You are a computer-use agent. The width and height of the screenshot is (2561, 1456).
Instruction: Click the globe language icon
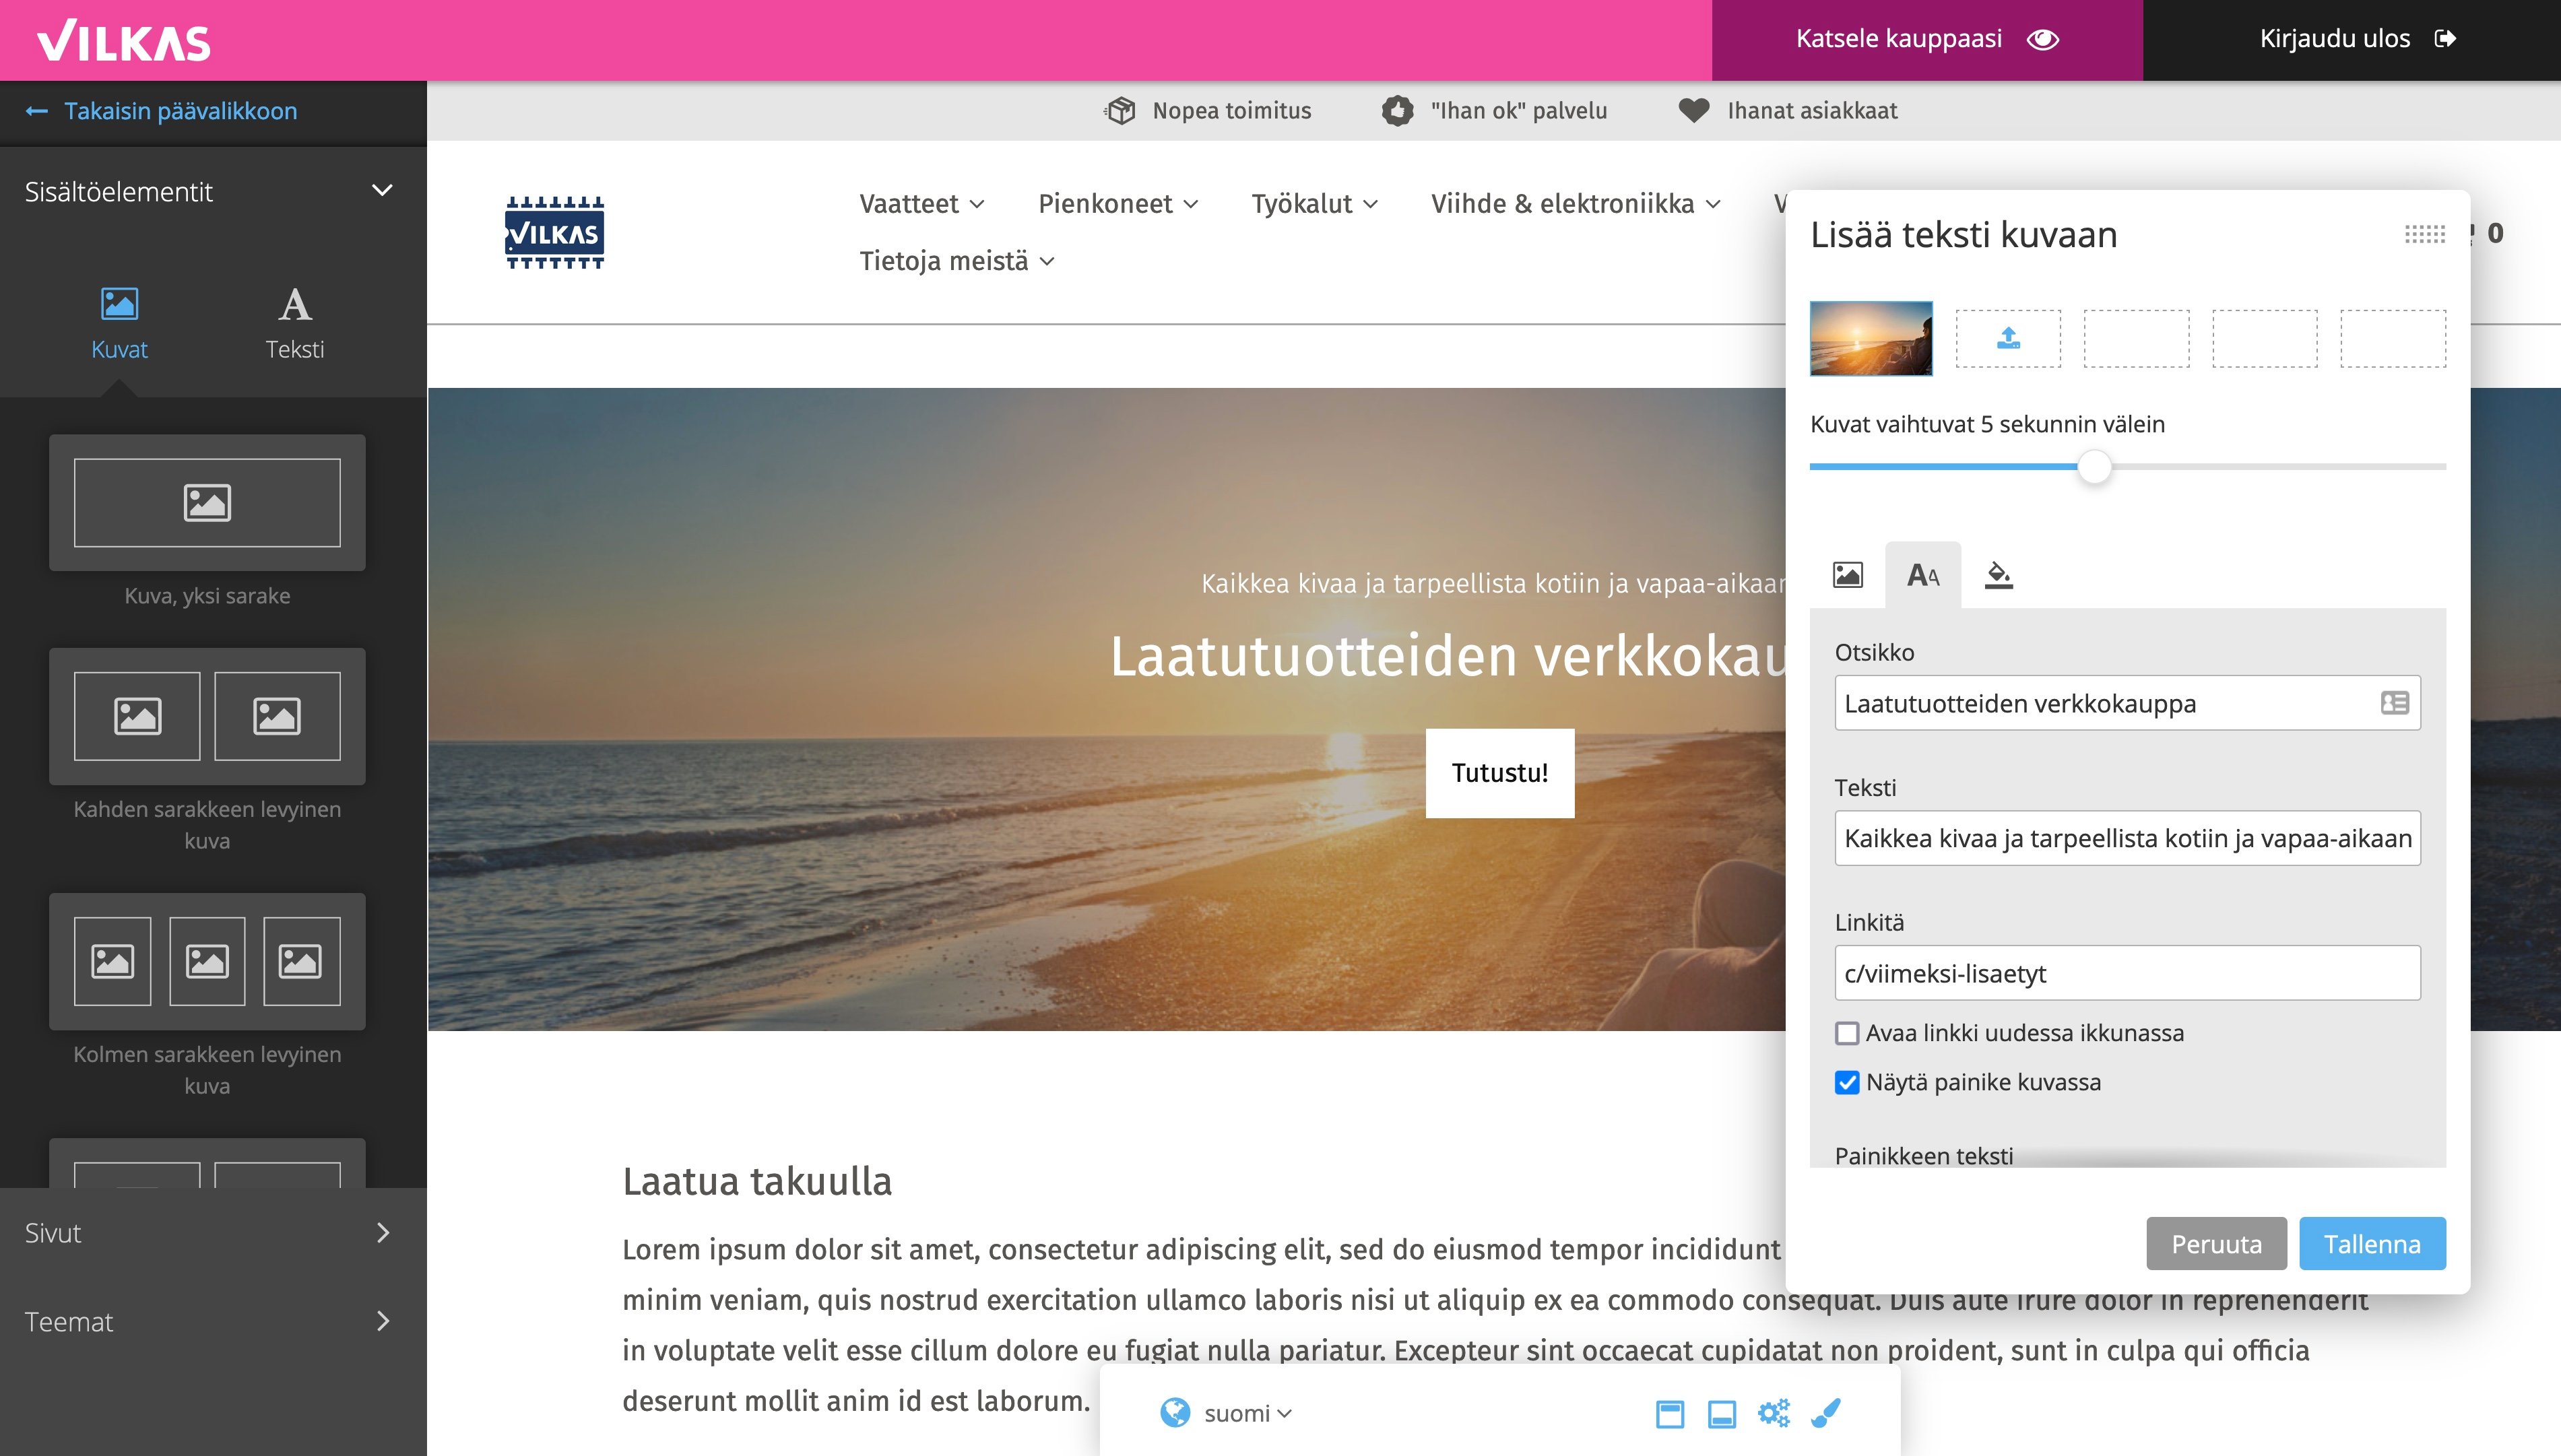pyautogui.click(x=1175, y=1413)
